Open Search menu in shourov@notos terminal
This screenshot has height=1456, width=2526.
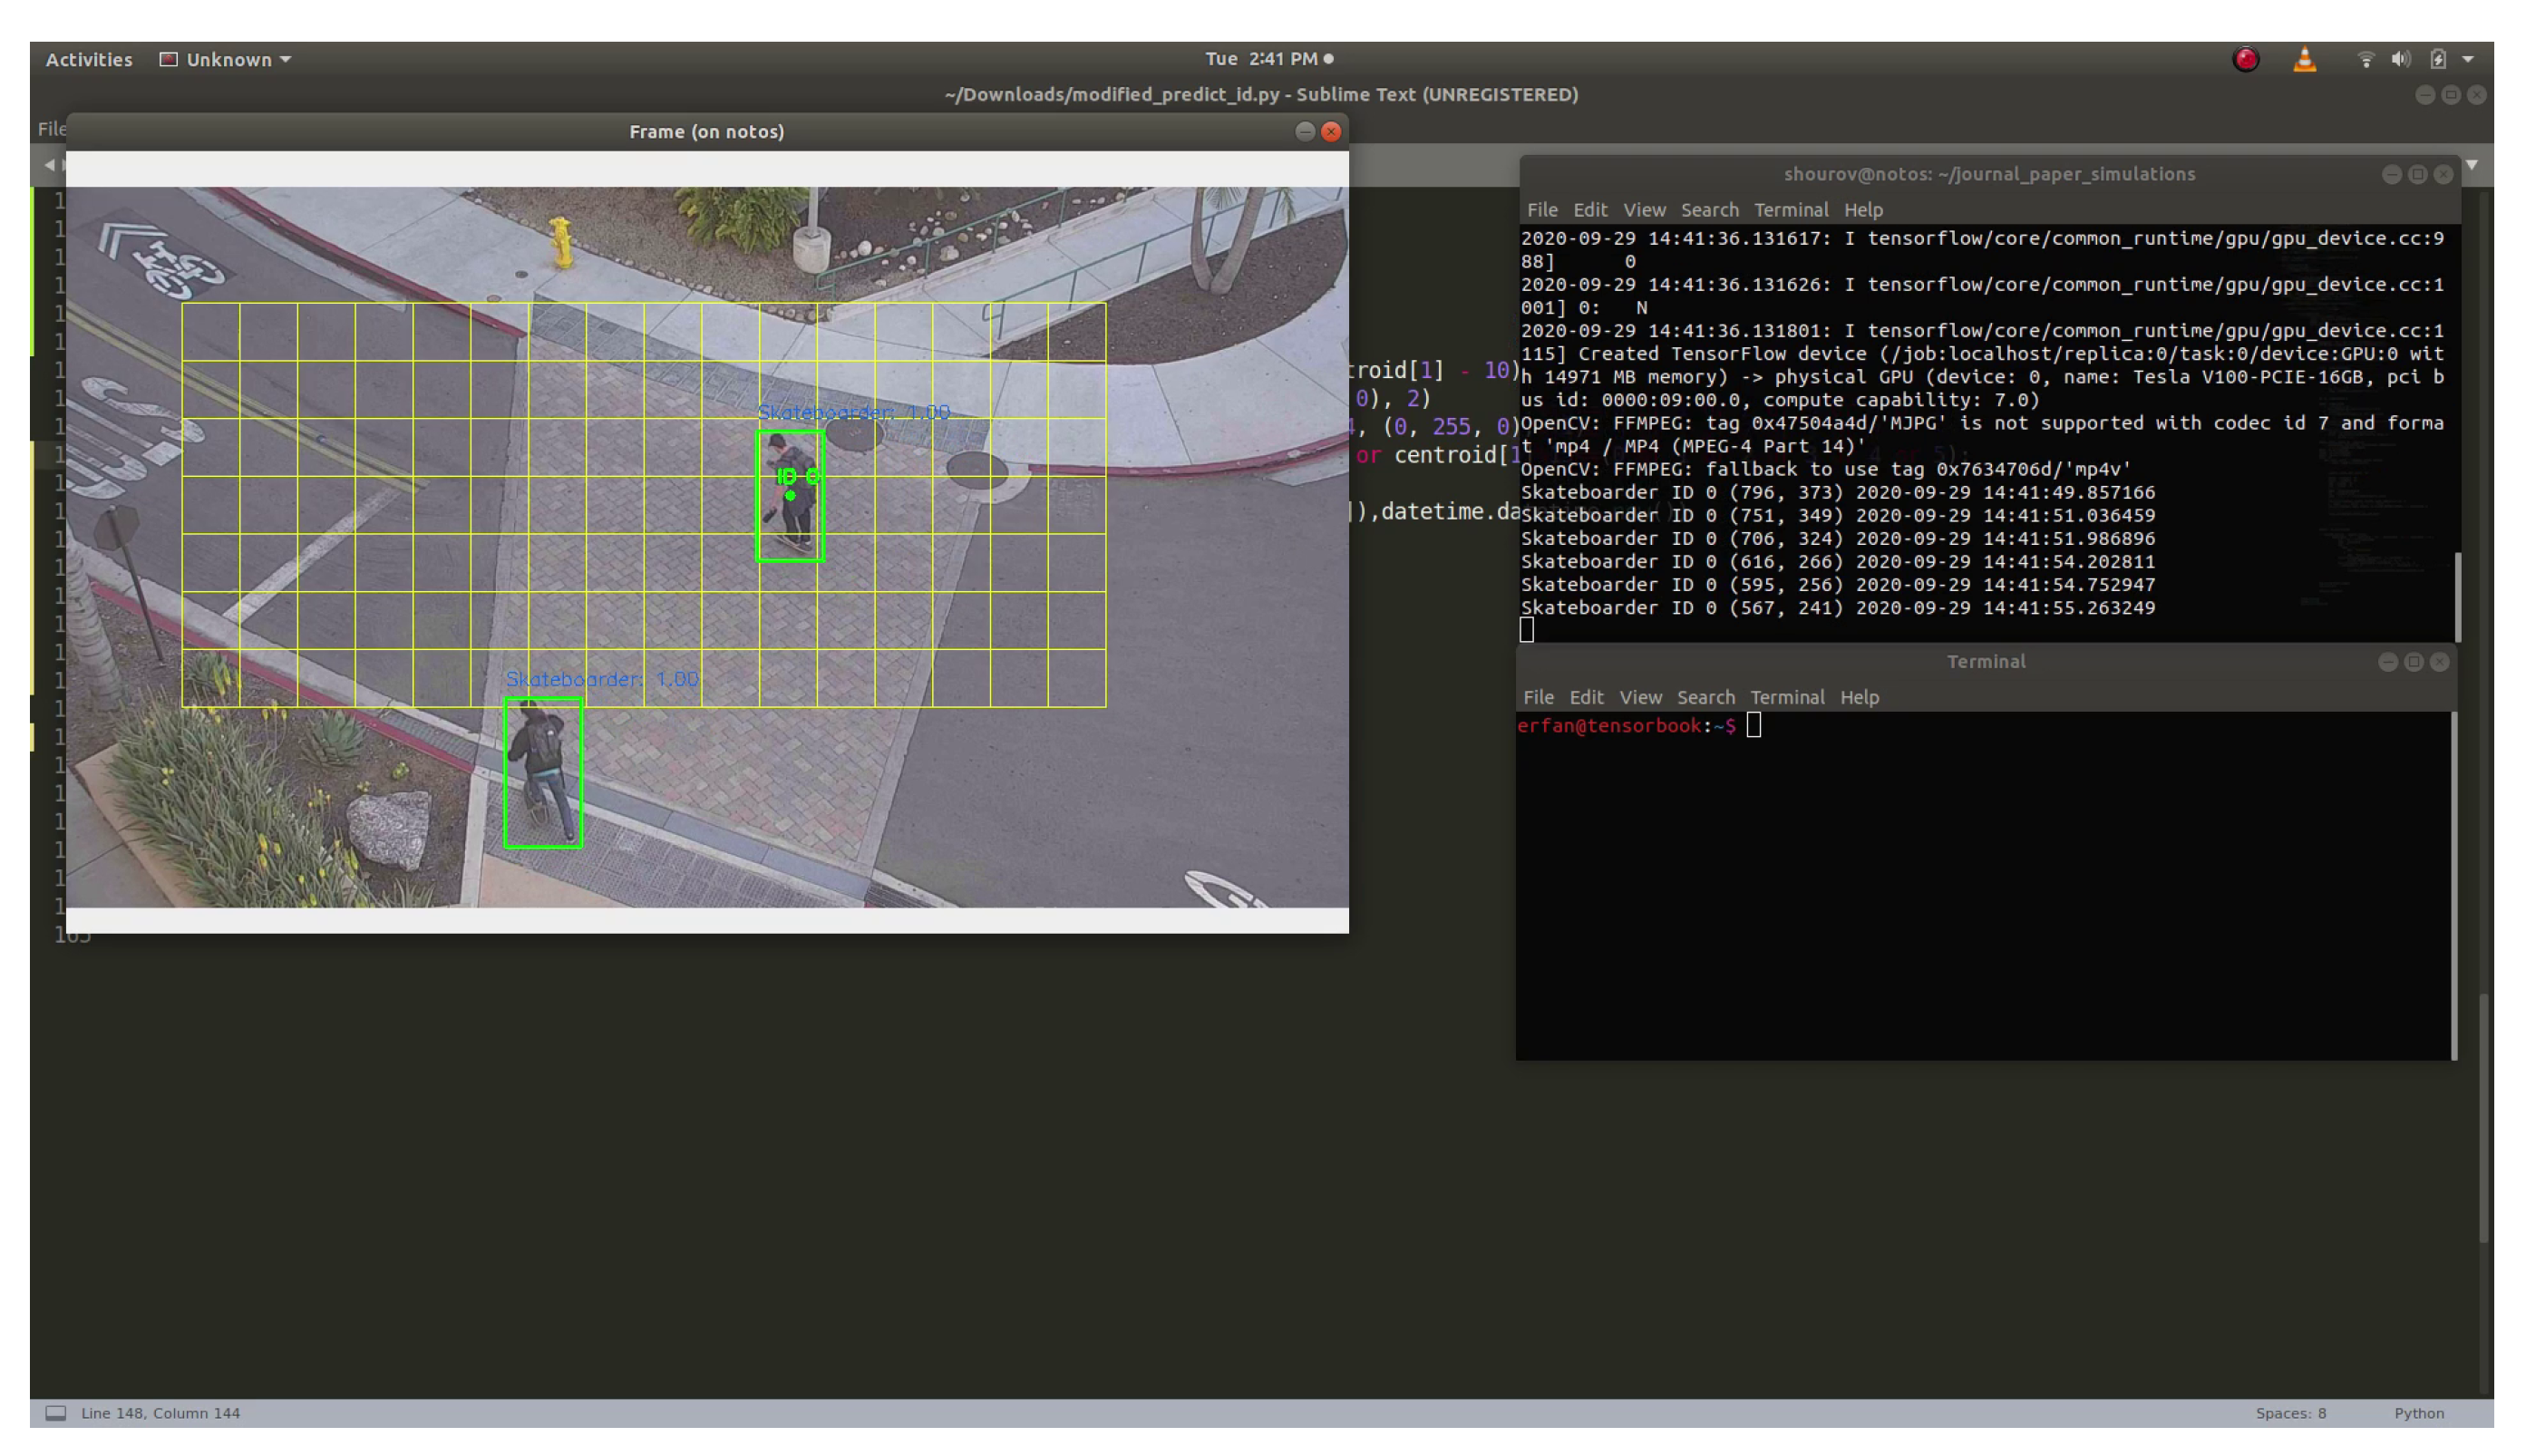point(1709,210)
